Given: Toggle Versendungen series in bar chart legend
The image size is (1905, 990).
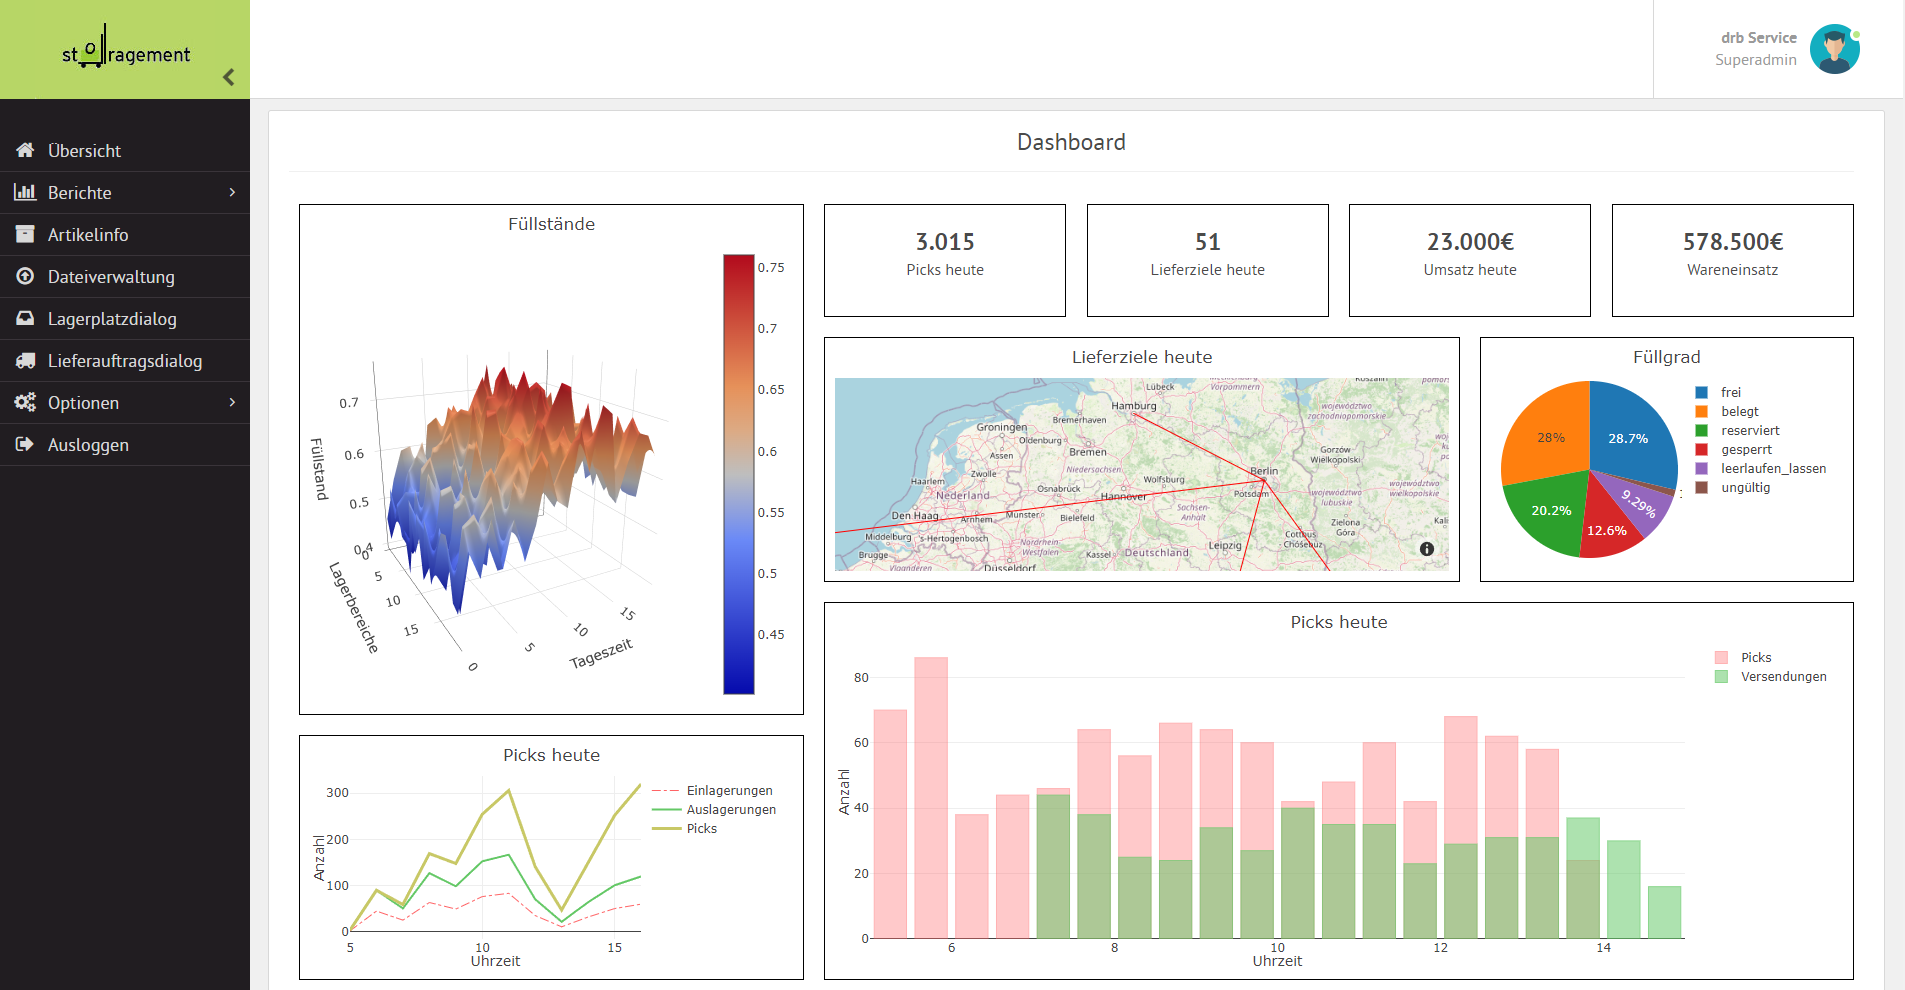Looking at the screenshot, I should click(1771, 677).
